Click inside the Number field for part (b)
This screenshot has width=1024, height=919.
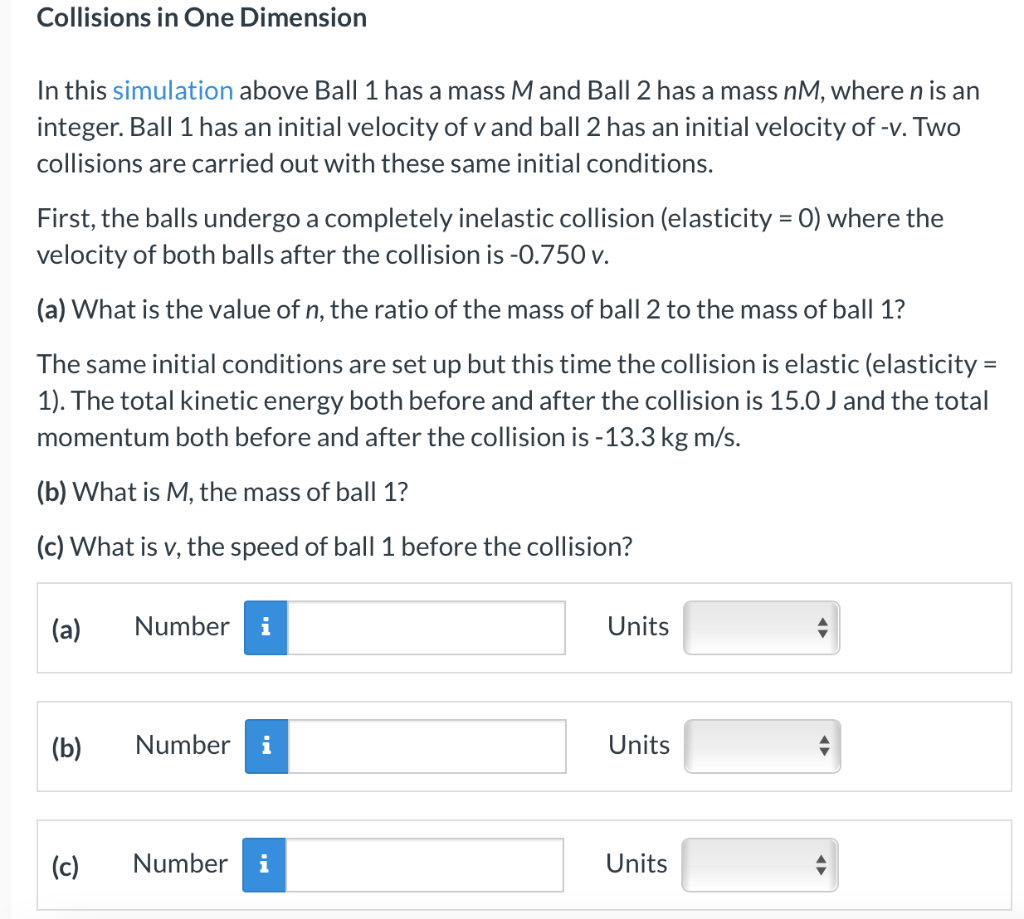(x=425, y=746)
